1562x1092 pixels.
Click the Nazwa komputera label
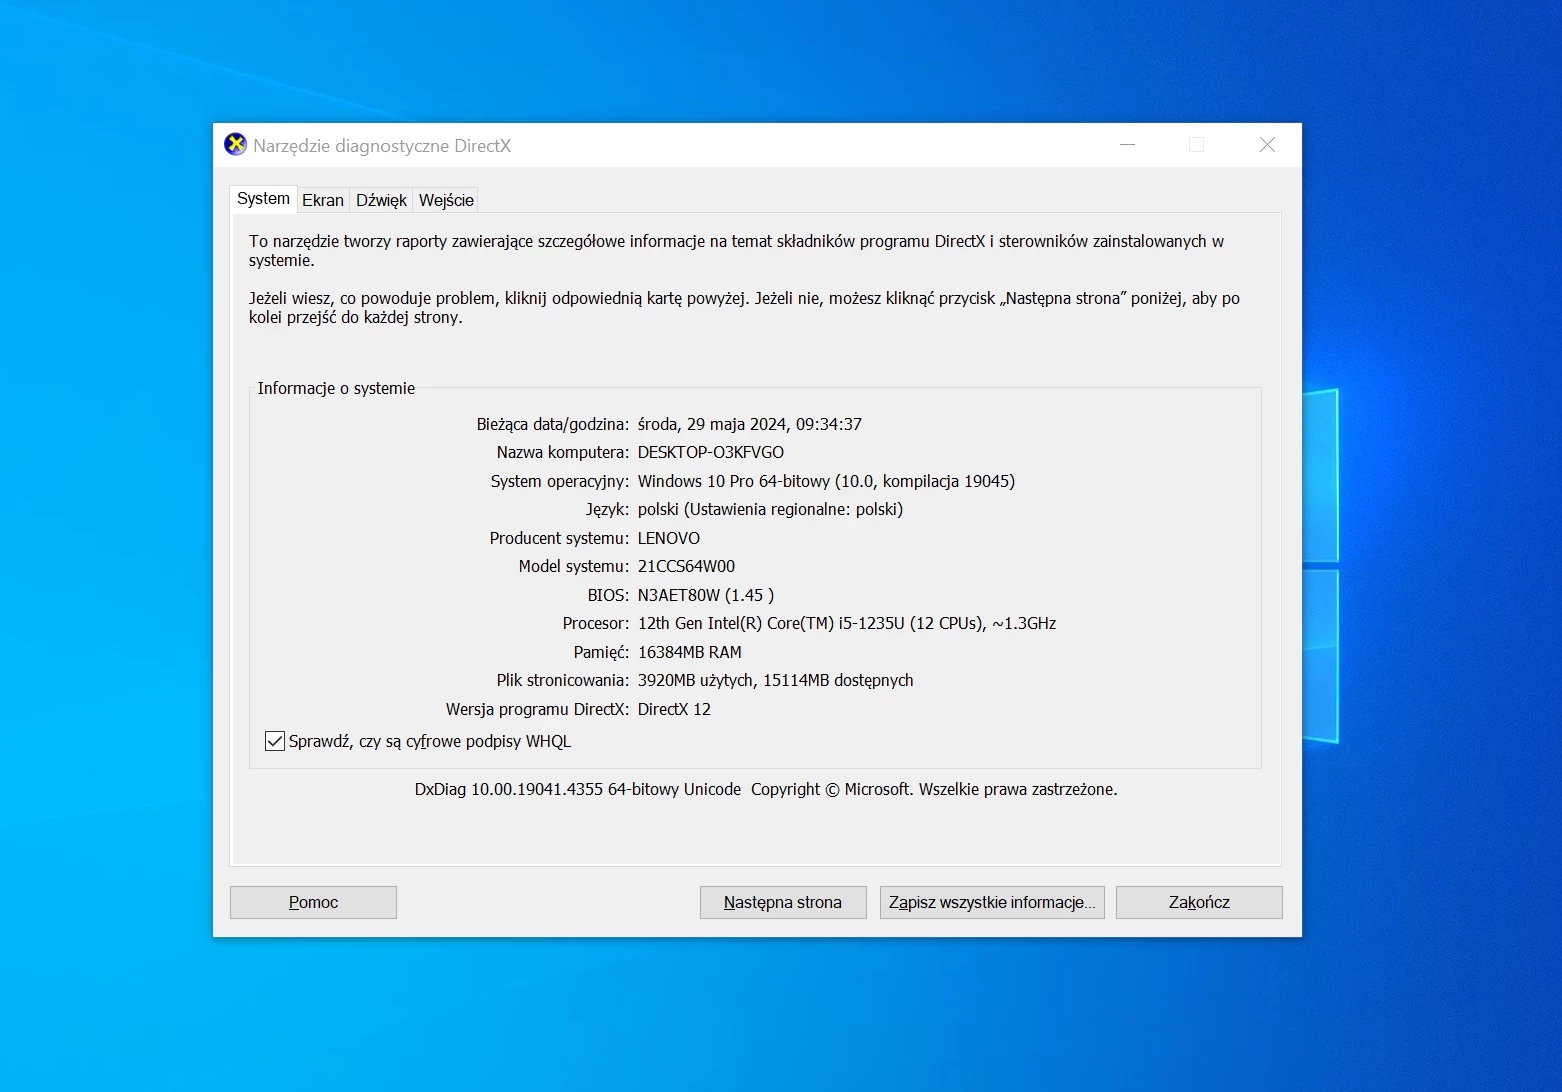tap(563, 452)
